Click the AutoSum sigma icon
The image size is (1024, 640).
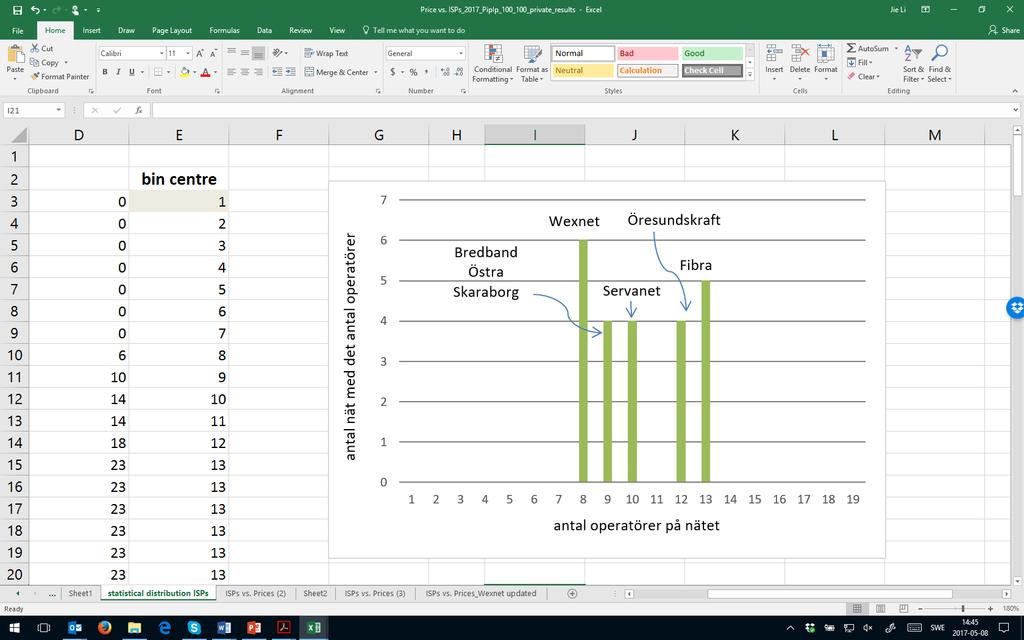tap(851, 48)
